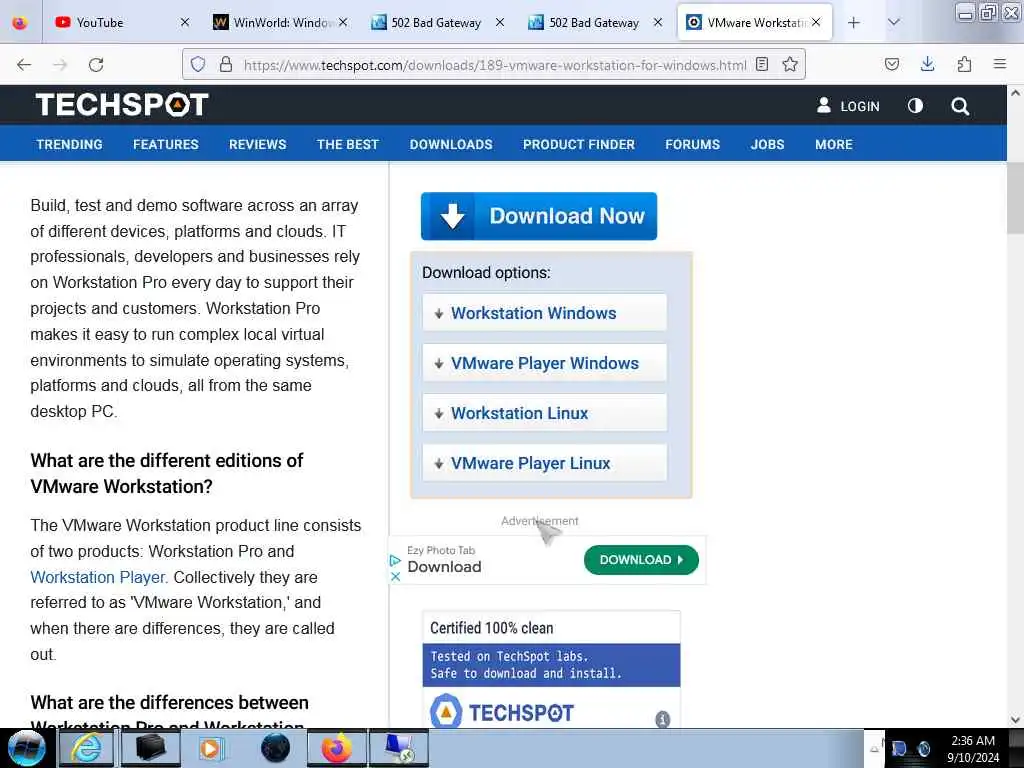This screenshot has width=1024, height=768.
Task: Click the browser forward arrow
Action: point(60,65)
